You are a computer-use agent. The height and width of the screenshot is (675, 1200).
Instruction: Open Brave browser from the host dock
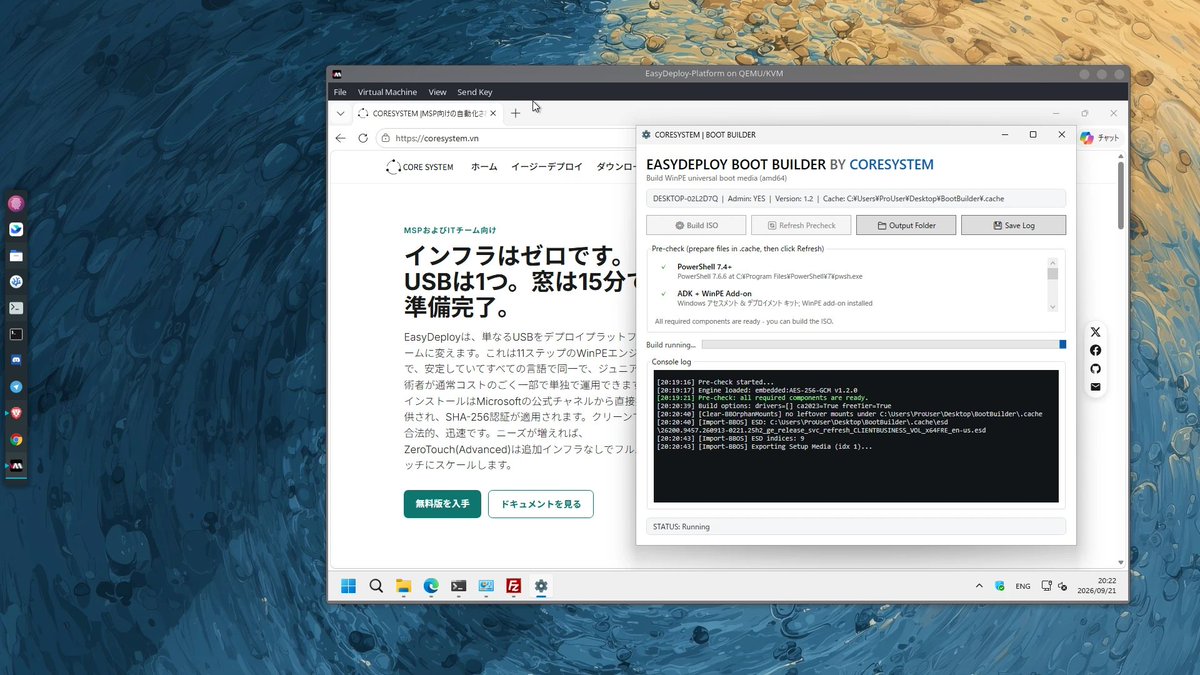[16, 412]
